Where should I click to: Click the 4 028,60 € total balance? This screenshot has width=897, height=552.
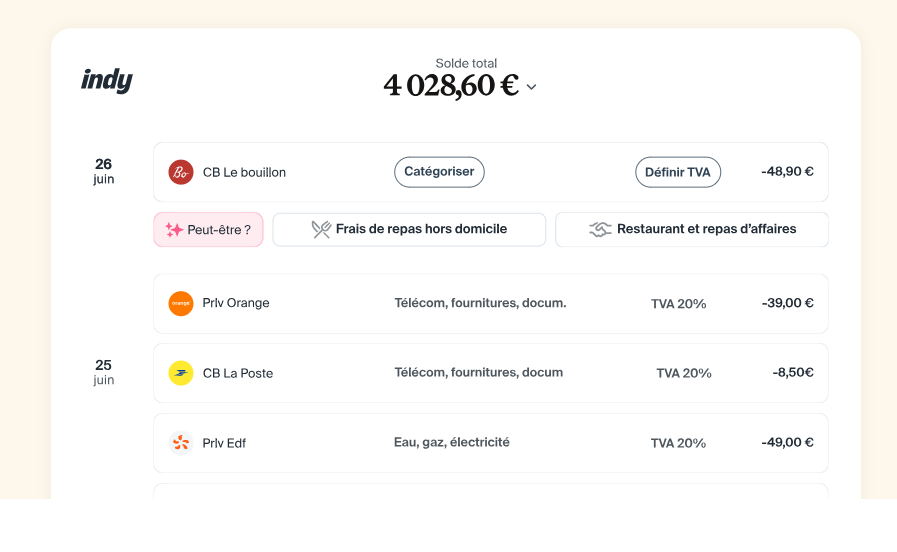tap(451, 86)
